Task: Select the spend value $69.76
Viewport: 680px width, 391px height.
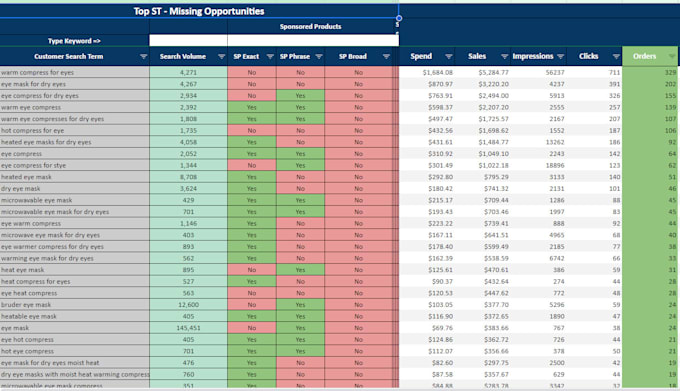Action: [442, 328]
